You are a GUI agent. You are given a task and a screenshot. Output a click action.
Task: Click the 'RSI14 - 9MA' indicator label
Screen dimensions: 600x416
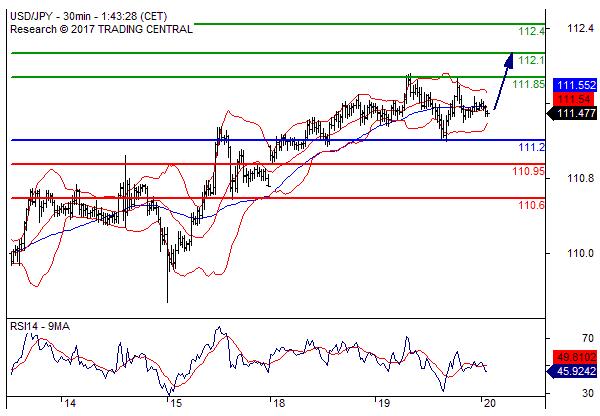coord(40,326)
